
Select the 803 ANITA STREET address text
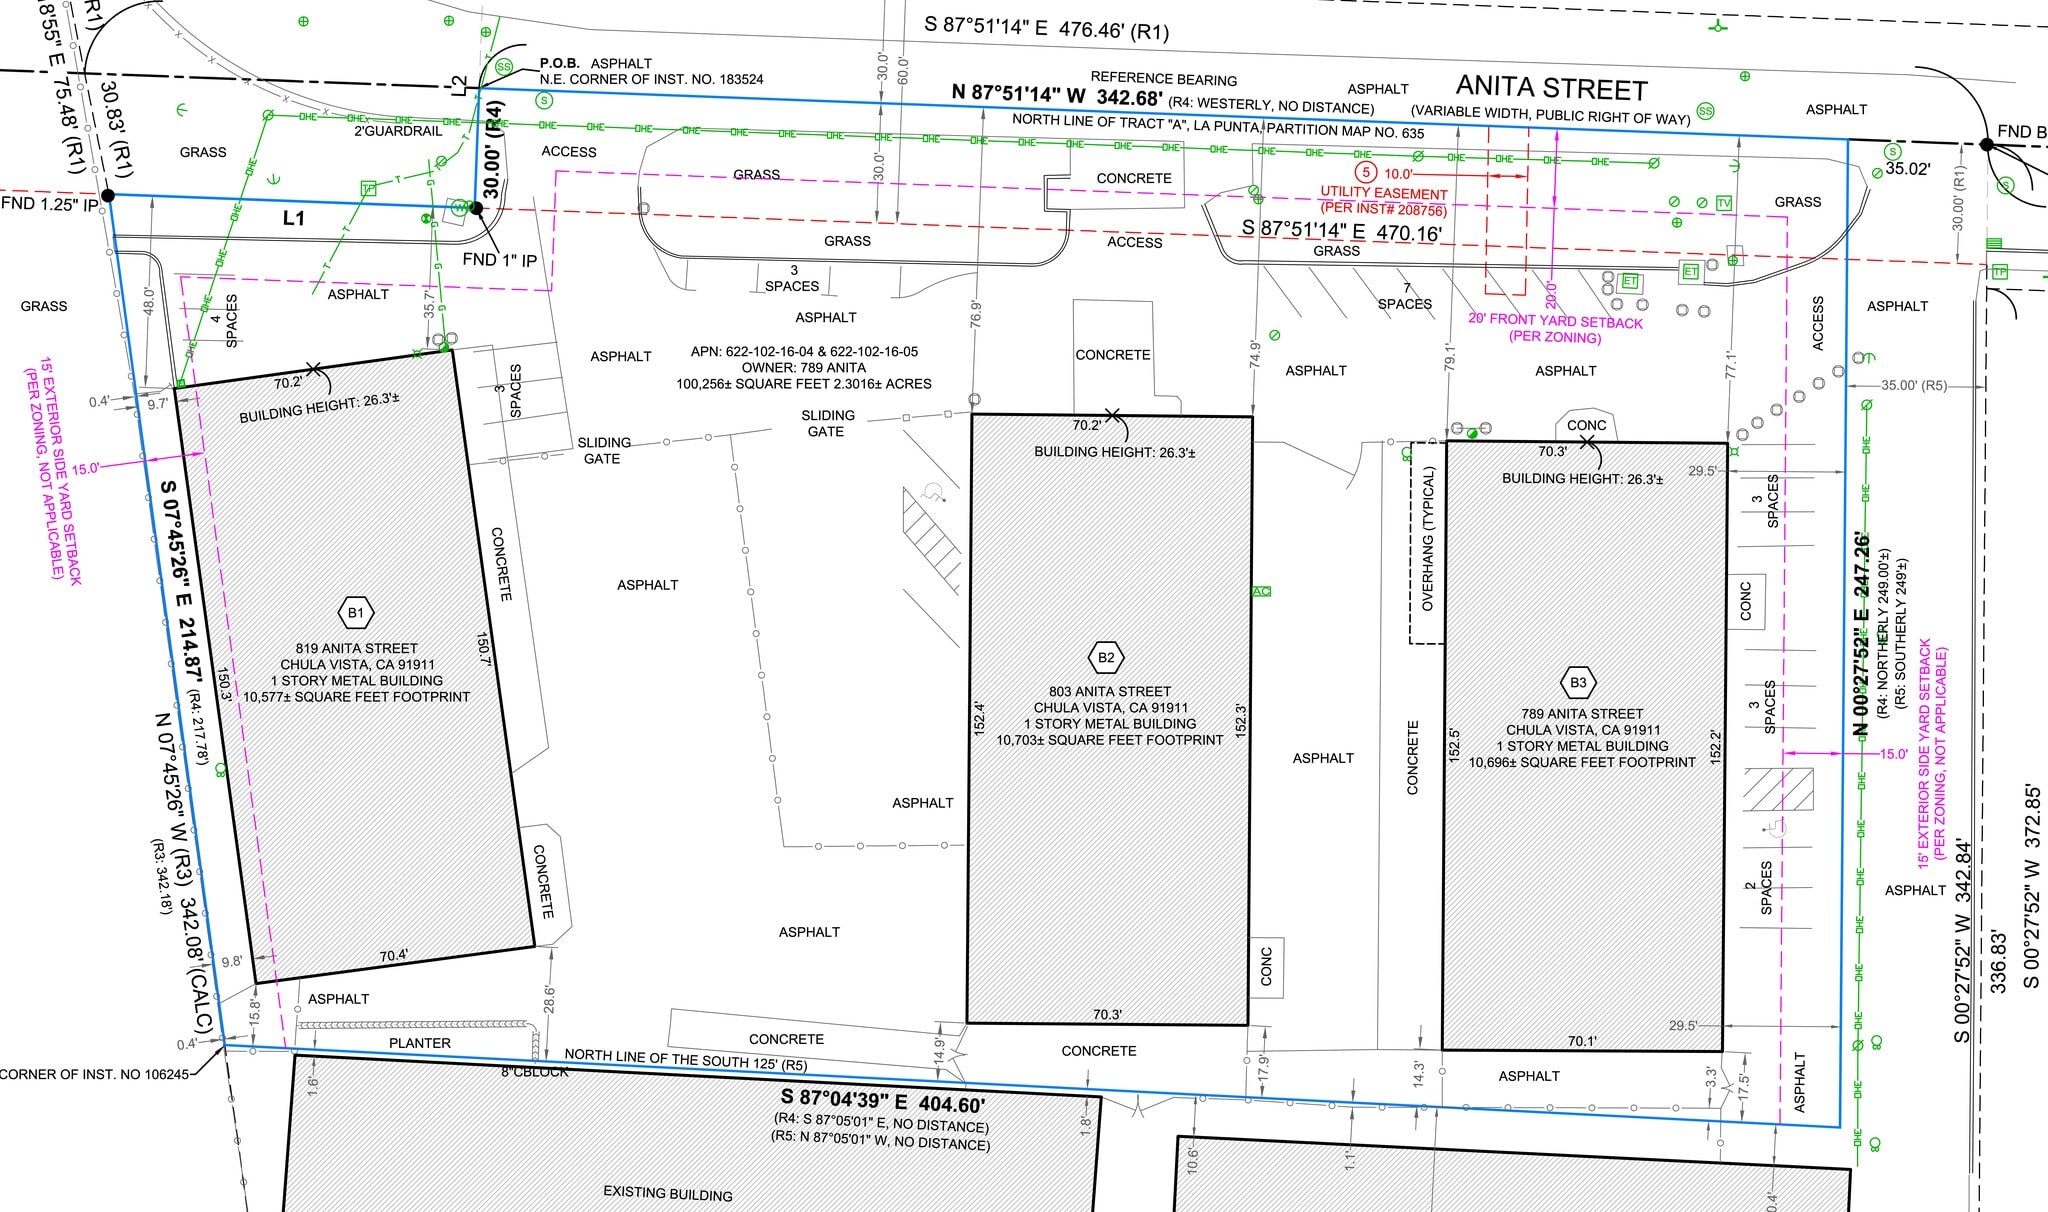coord(1110,691)
